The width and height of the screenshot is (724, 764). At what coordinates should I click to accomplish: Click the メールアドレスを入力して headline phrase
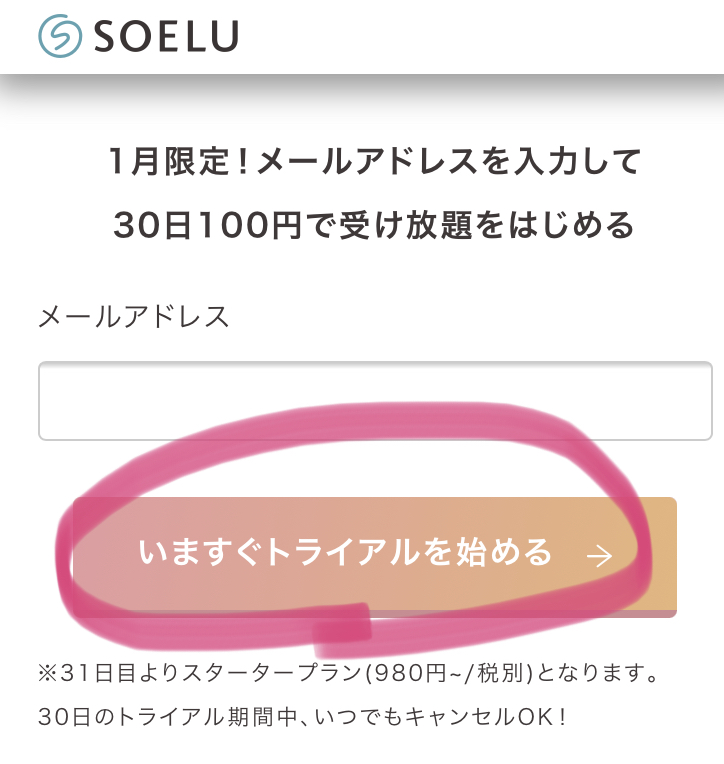coord(449,162)
